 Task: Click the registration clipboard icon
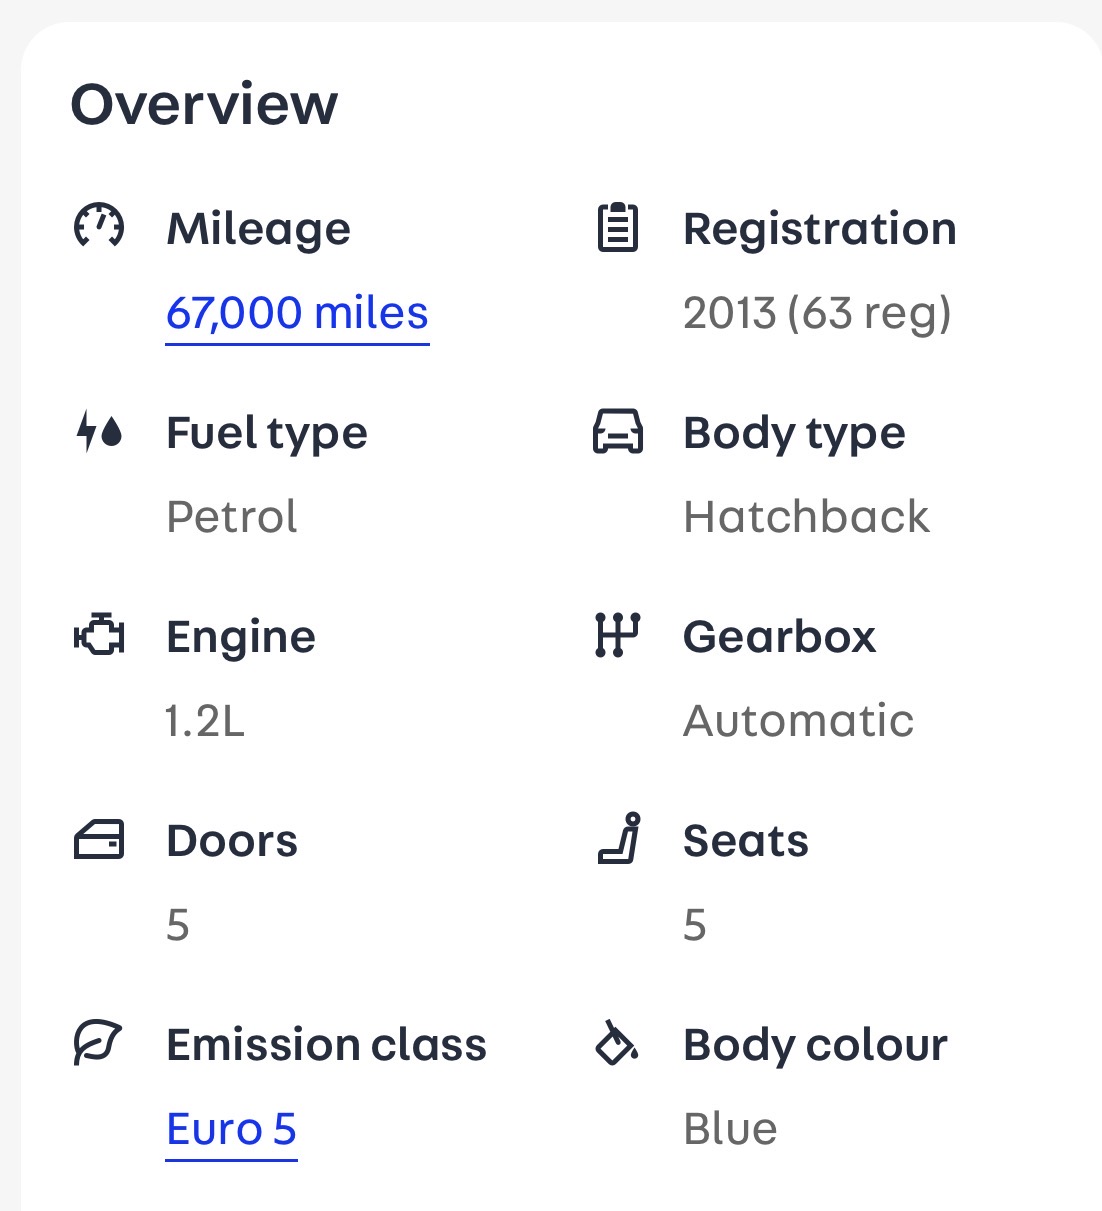[617, 227]
